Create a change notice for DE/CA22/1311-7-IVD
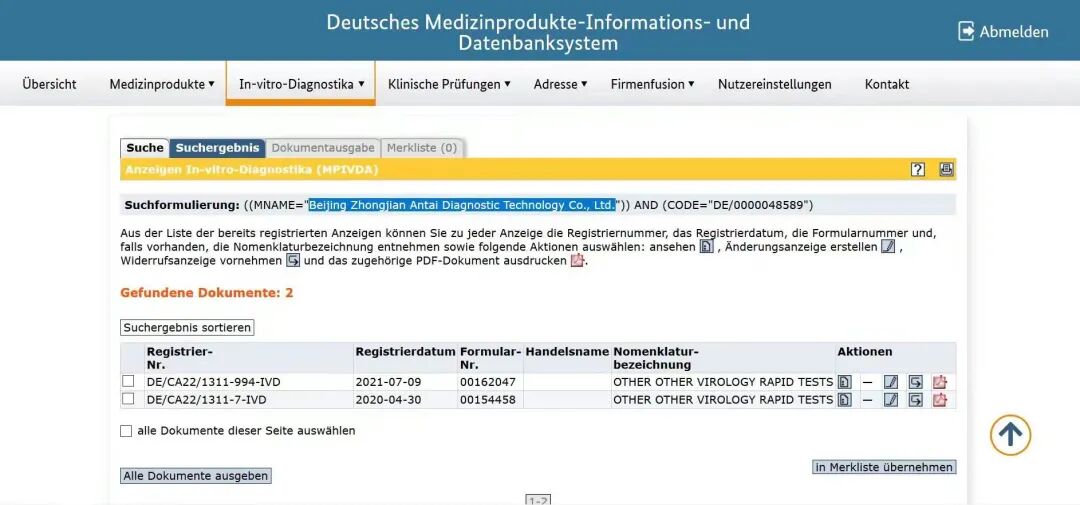The height and width of the screenshot is (505, 1080). [891, 400]
